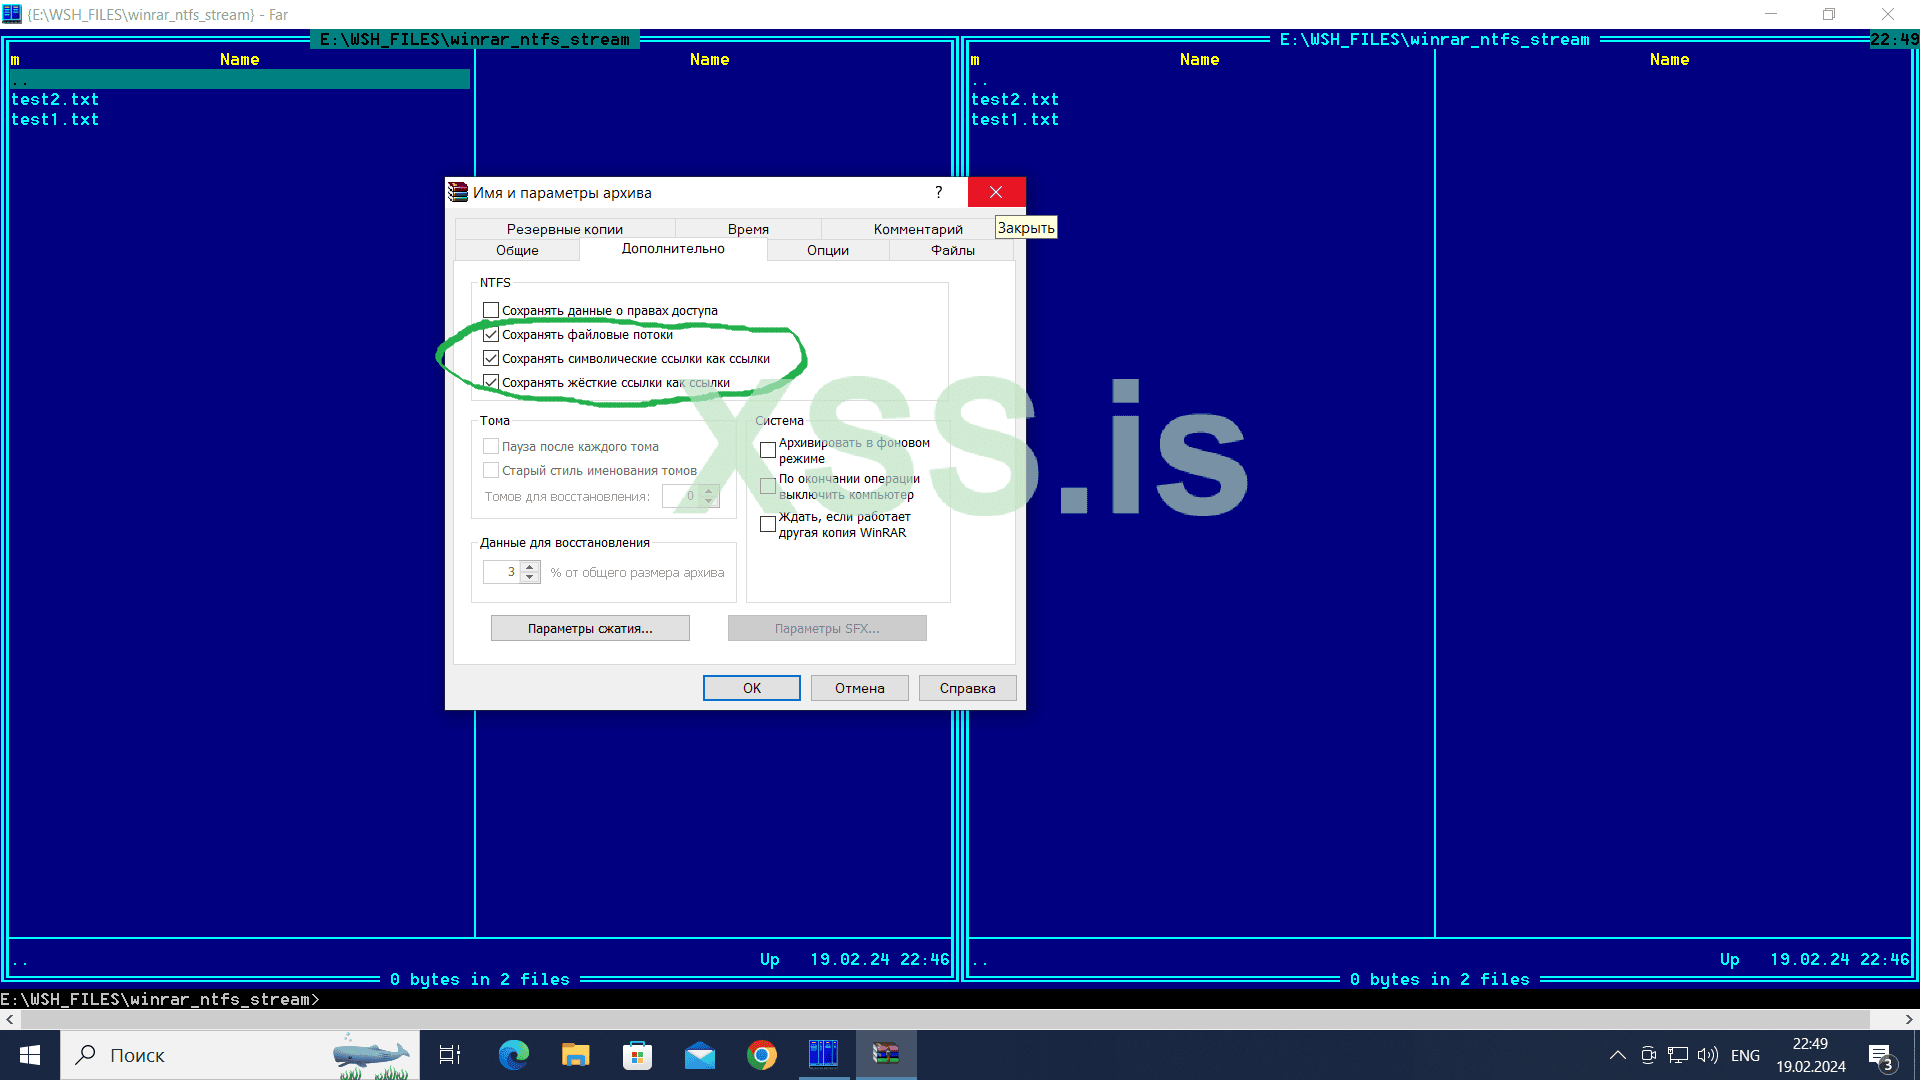Uncheck 'Сохранять символические ссылки как ссылки'
Image resolution: width=1920 pixels, height=1080 pixels.
tap(491, 358)
